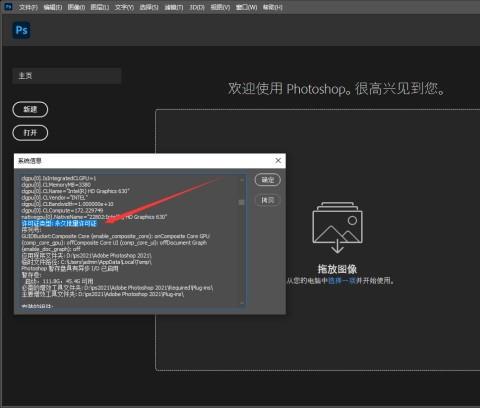Image resolution: width=480 pixels, height=409 pixels.
Task: Click the 系统信息 dialog title
Action: click(30, 161)
